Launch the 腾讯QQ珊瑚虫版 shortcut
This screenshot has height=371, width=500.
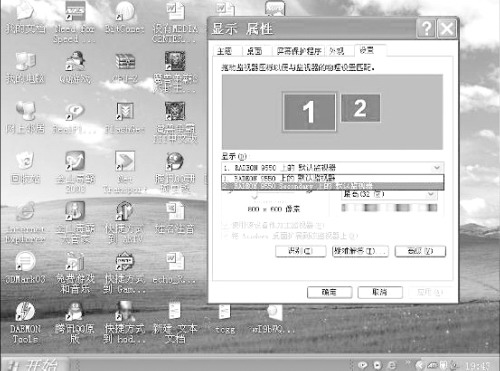[175, 172]
